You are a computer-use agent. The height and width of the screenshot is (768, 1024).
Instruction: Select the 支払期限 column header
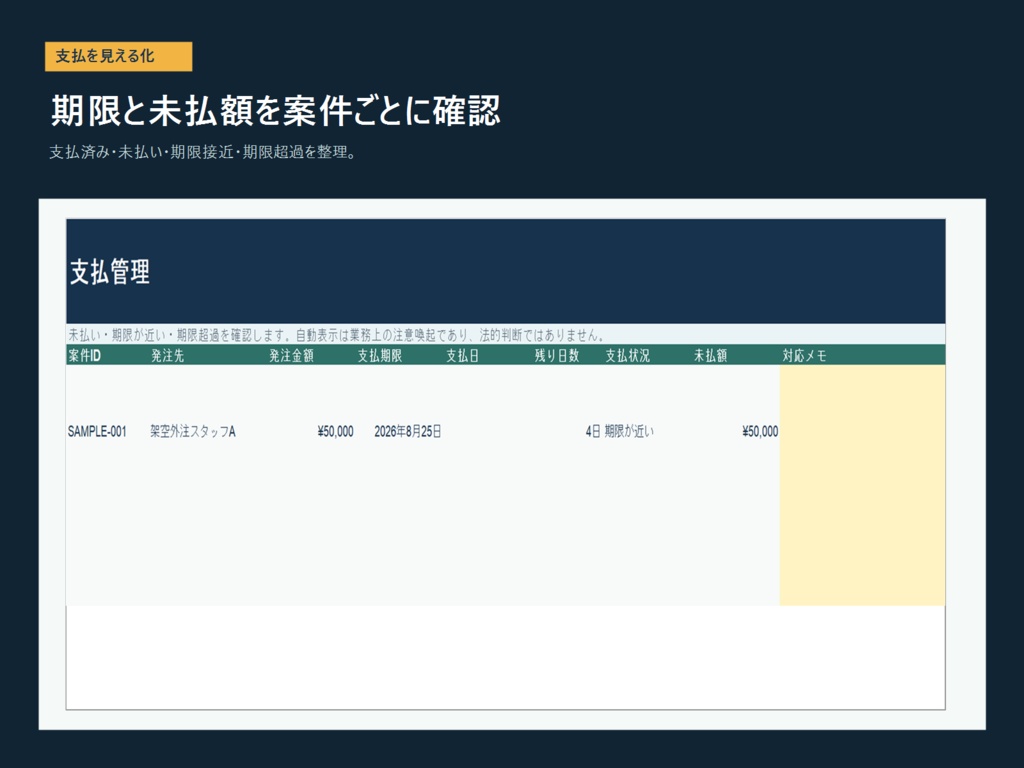click(x=379, y=355)
